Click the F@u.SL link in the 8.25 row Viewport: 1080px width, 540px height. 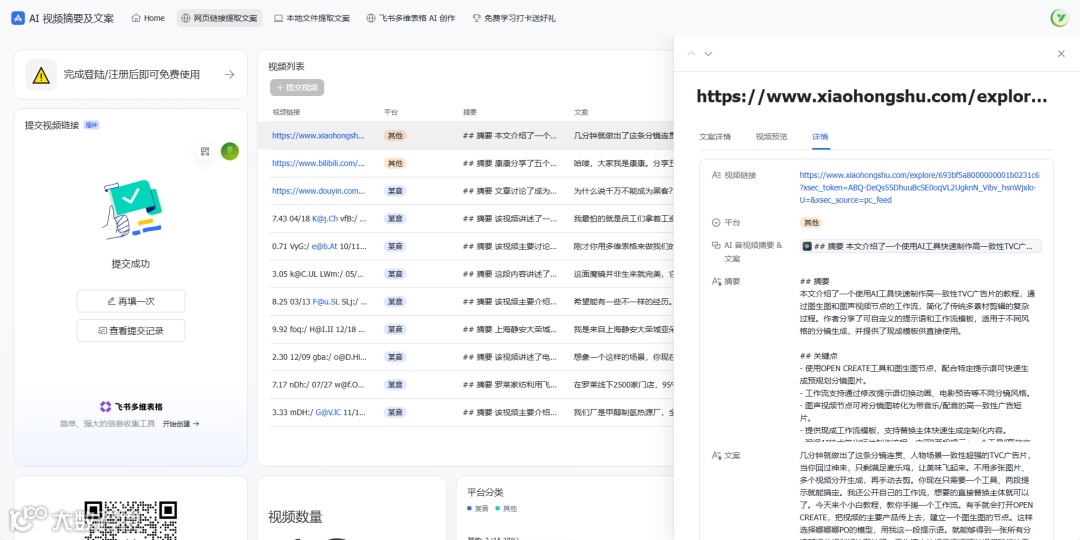click(326, 301)
